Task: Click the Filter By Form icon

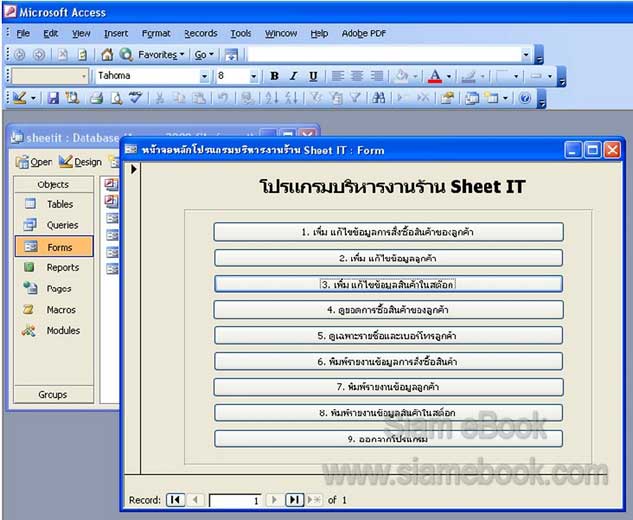Action: (336, 98)
